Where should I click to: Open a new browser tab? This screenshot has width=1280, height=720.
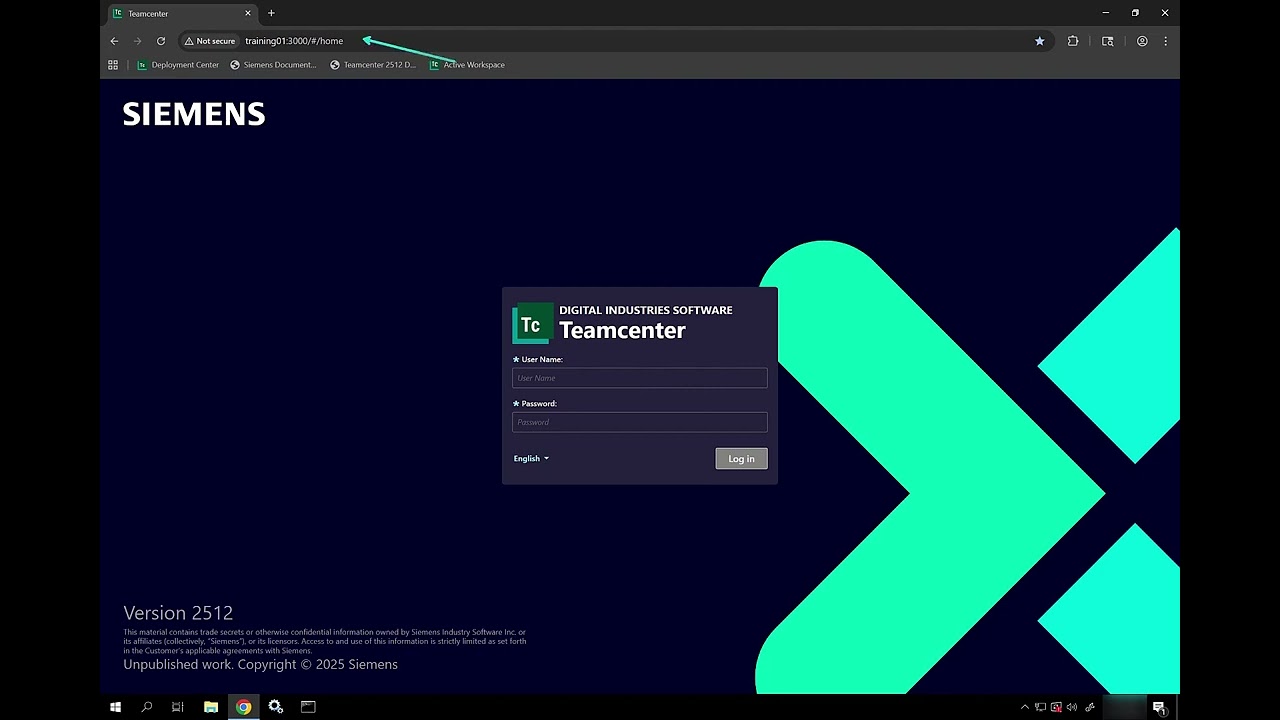click(271, 13)
